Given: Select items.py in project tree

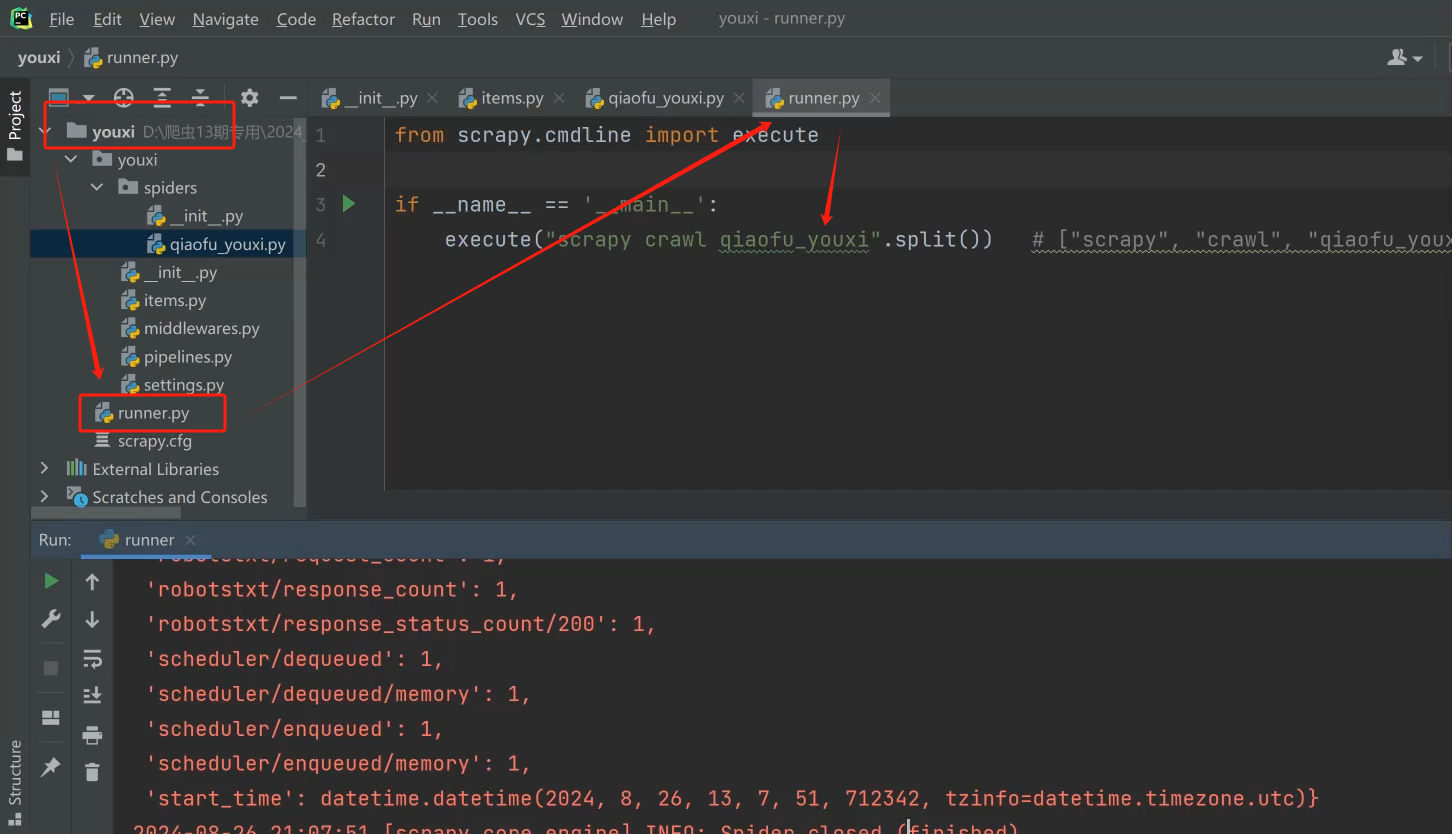Looking at the screenshot, I should [x=162, y=300].
